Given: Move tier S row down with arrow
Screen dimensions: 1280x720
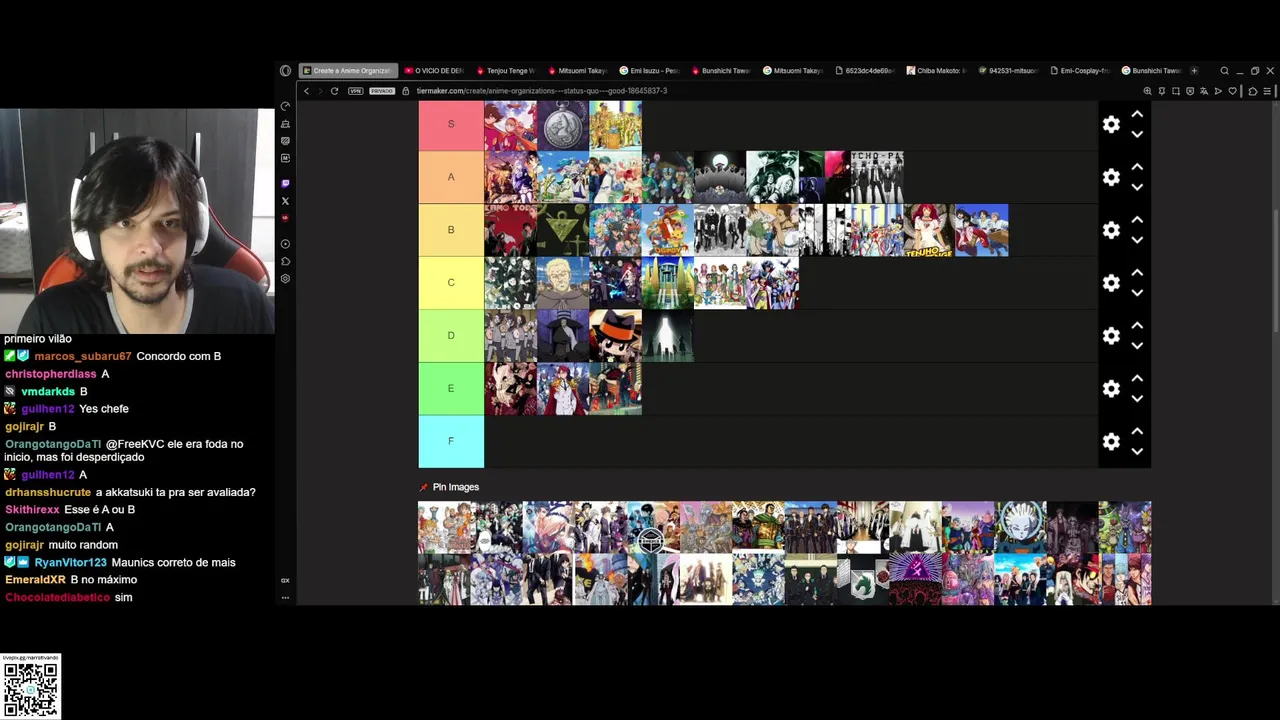Looking at the screenshot, I should click(1137, 134).
